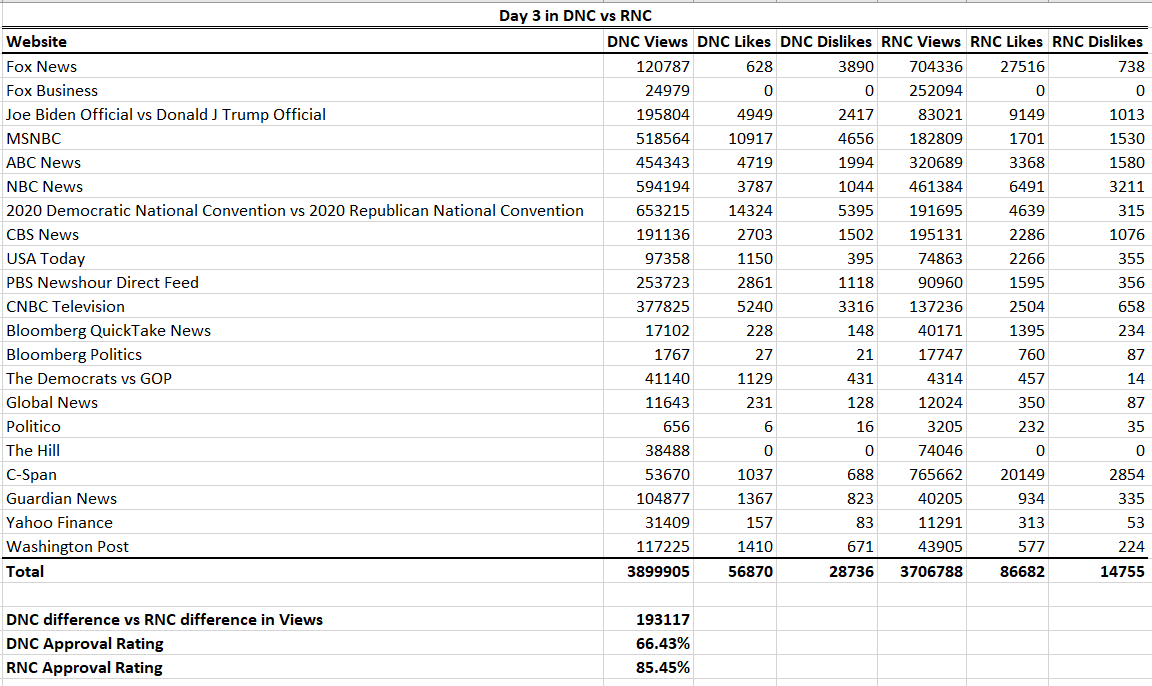Select total RNC Likes value 86682
Viewport: 1152px width, 686px height.
tap(1007, 571)
